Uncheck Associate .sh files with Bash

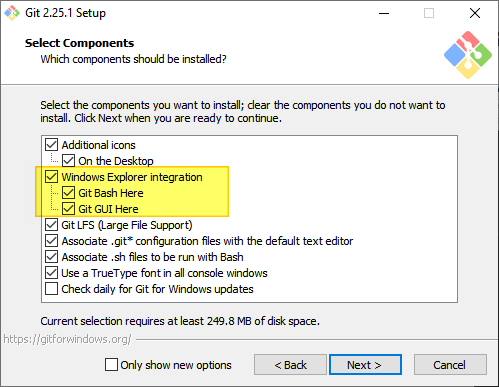click(x=51, y=257)
